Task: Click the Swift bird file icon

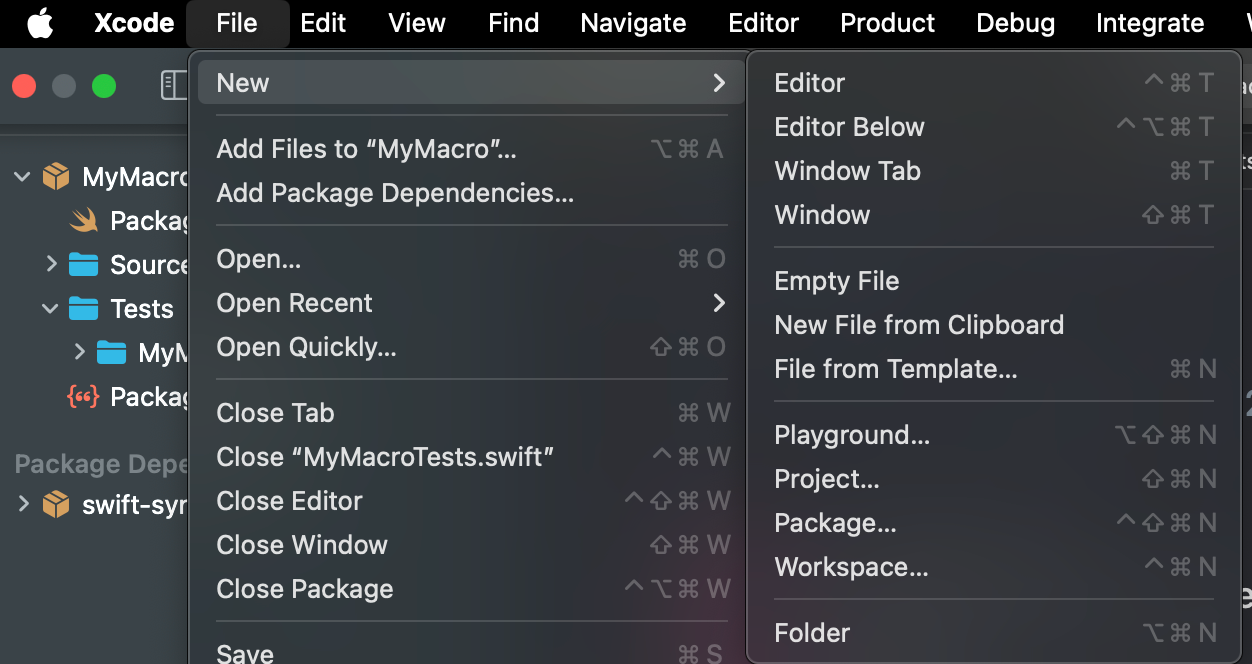Action: [x=84, y=220]
